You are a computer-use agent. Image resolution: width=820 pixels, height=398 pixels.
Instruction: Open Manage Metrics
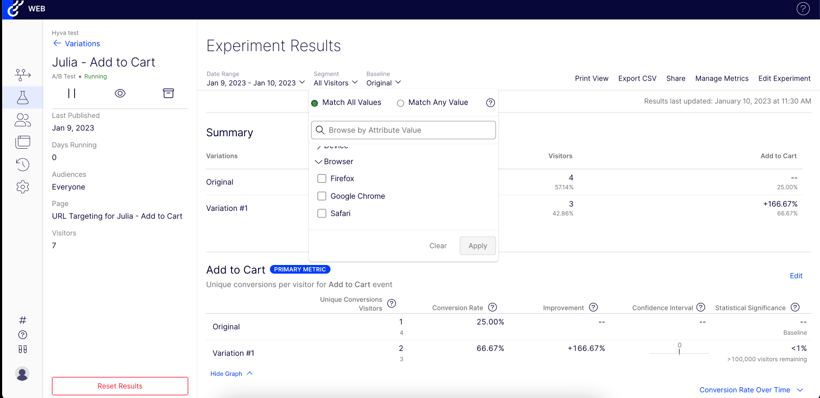click(722, 78)
